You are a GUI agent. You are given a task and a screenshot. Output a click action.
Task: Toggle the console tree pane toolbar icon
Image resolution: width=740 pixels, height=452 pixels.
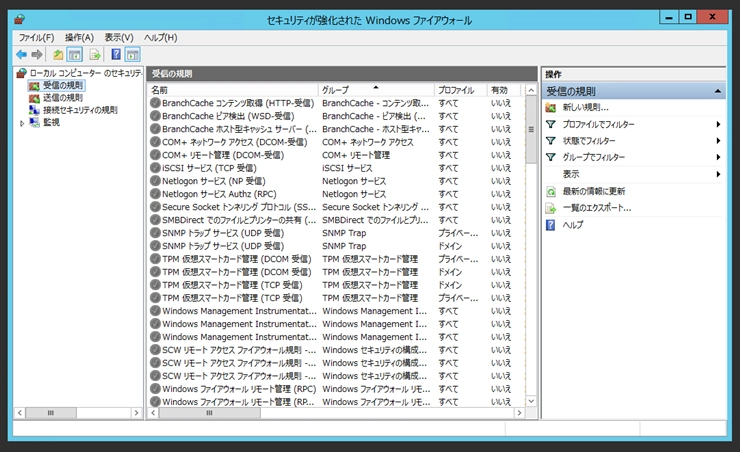click(75, 55)
